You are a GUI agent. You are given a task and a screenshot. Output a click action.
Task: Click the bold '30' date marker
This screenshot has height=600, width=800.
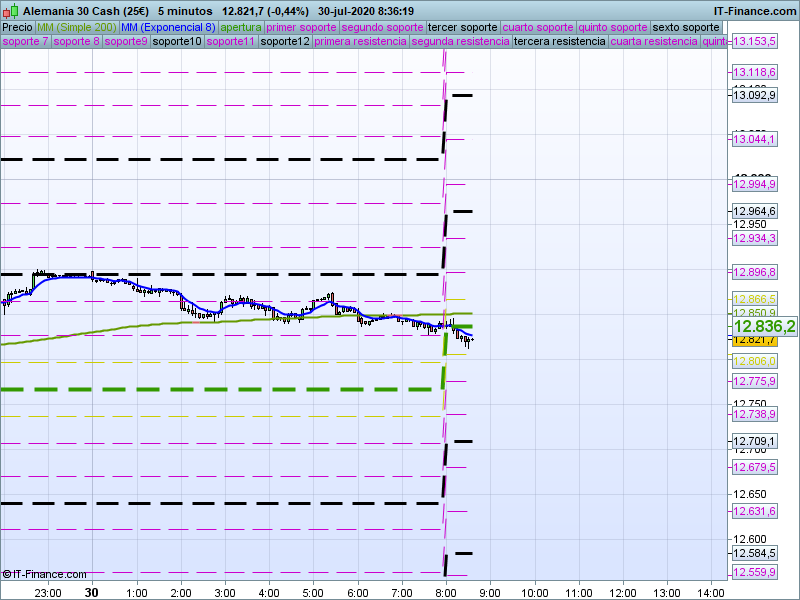(91, 592)
